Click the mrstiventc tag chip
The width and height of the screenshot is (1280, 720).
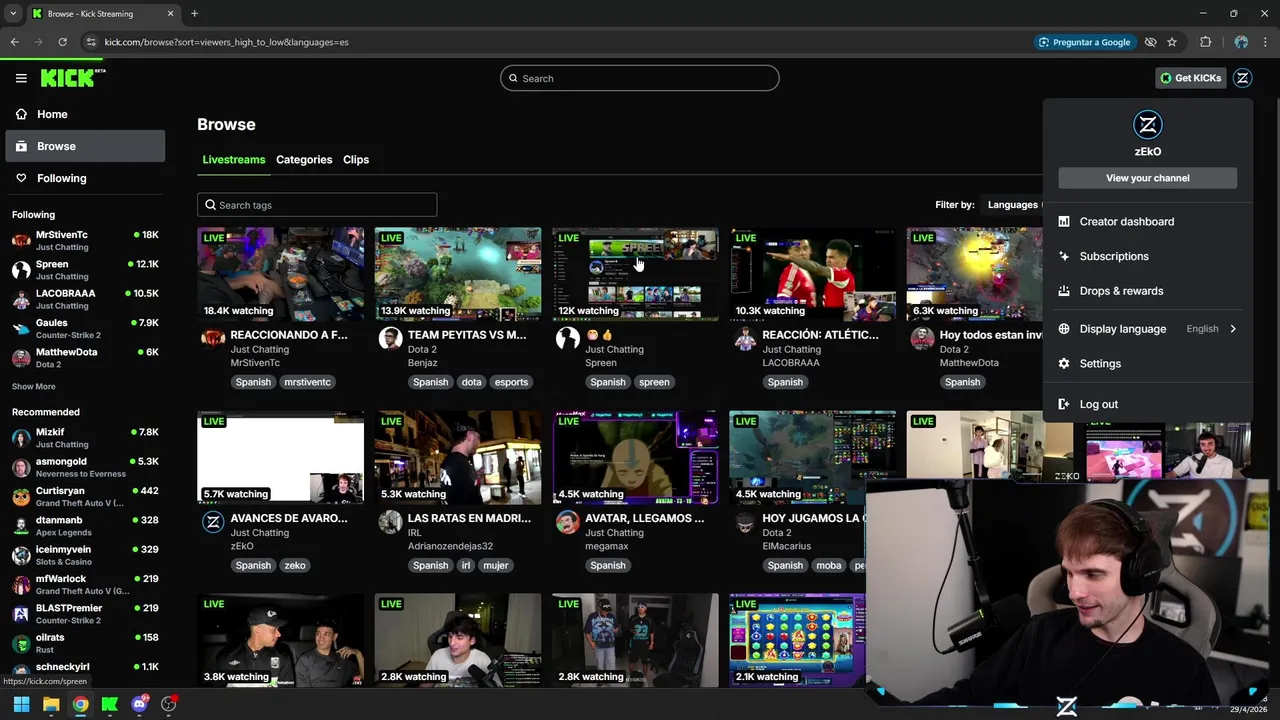tap(307, 382)
